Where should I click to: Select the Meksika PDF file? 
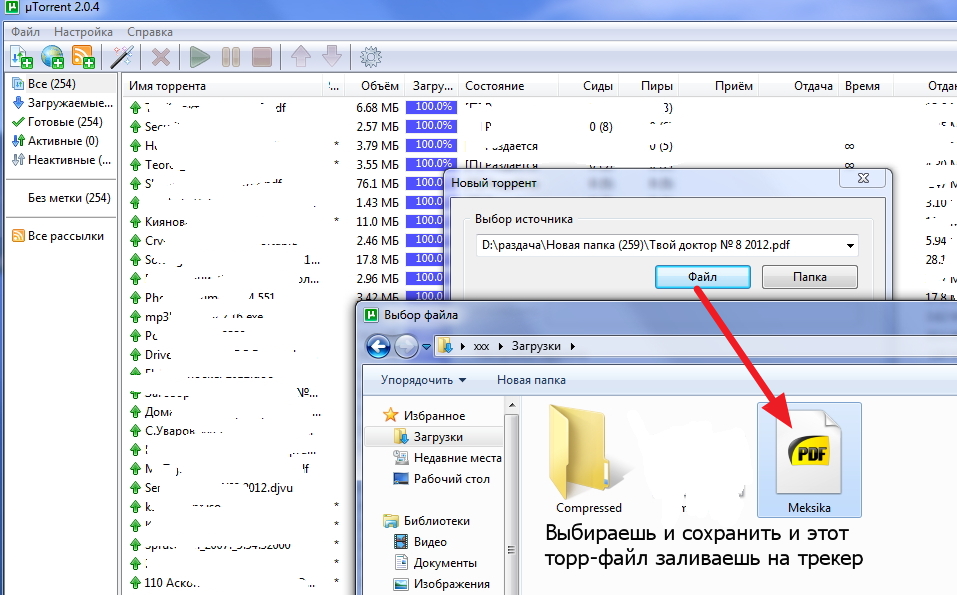click(809, 460)
